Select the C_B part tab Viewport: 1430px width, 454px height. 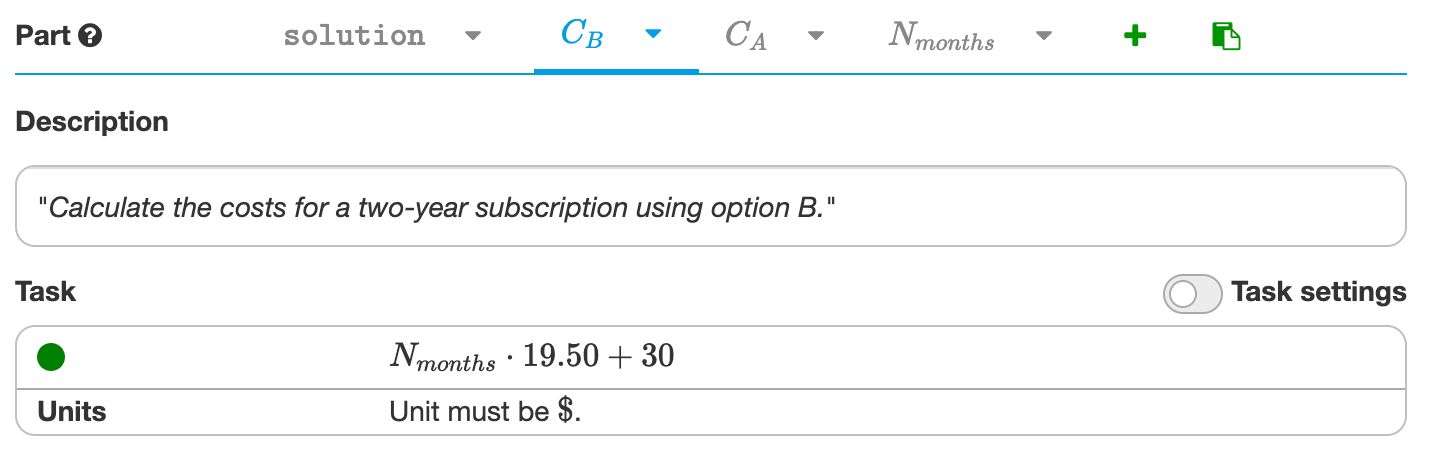[x=582, y=36]
